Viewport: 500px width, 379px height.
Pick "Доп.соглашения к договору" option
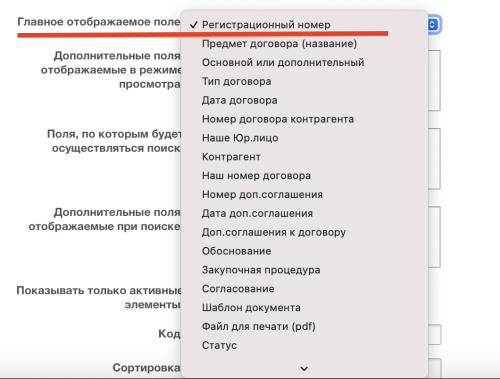(304, 232)
